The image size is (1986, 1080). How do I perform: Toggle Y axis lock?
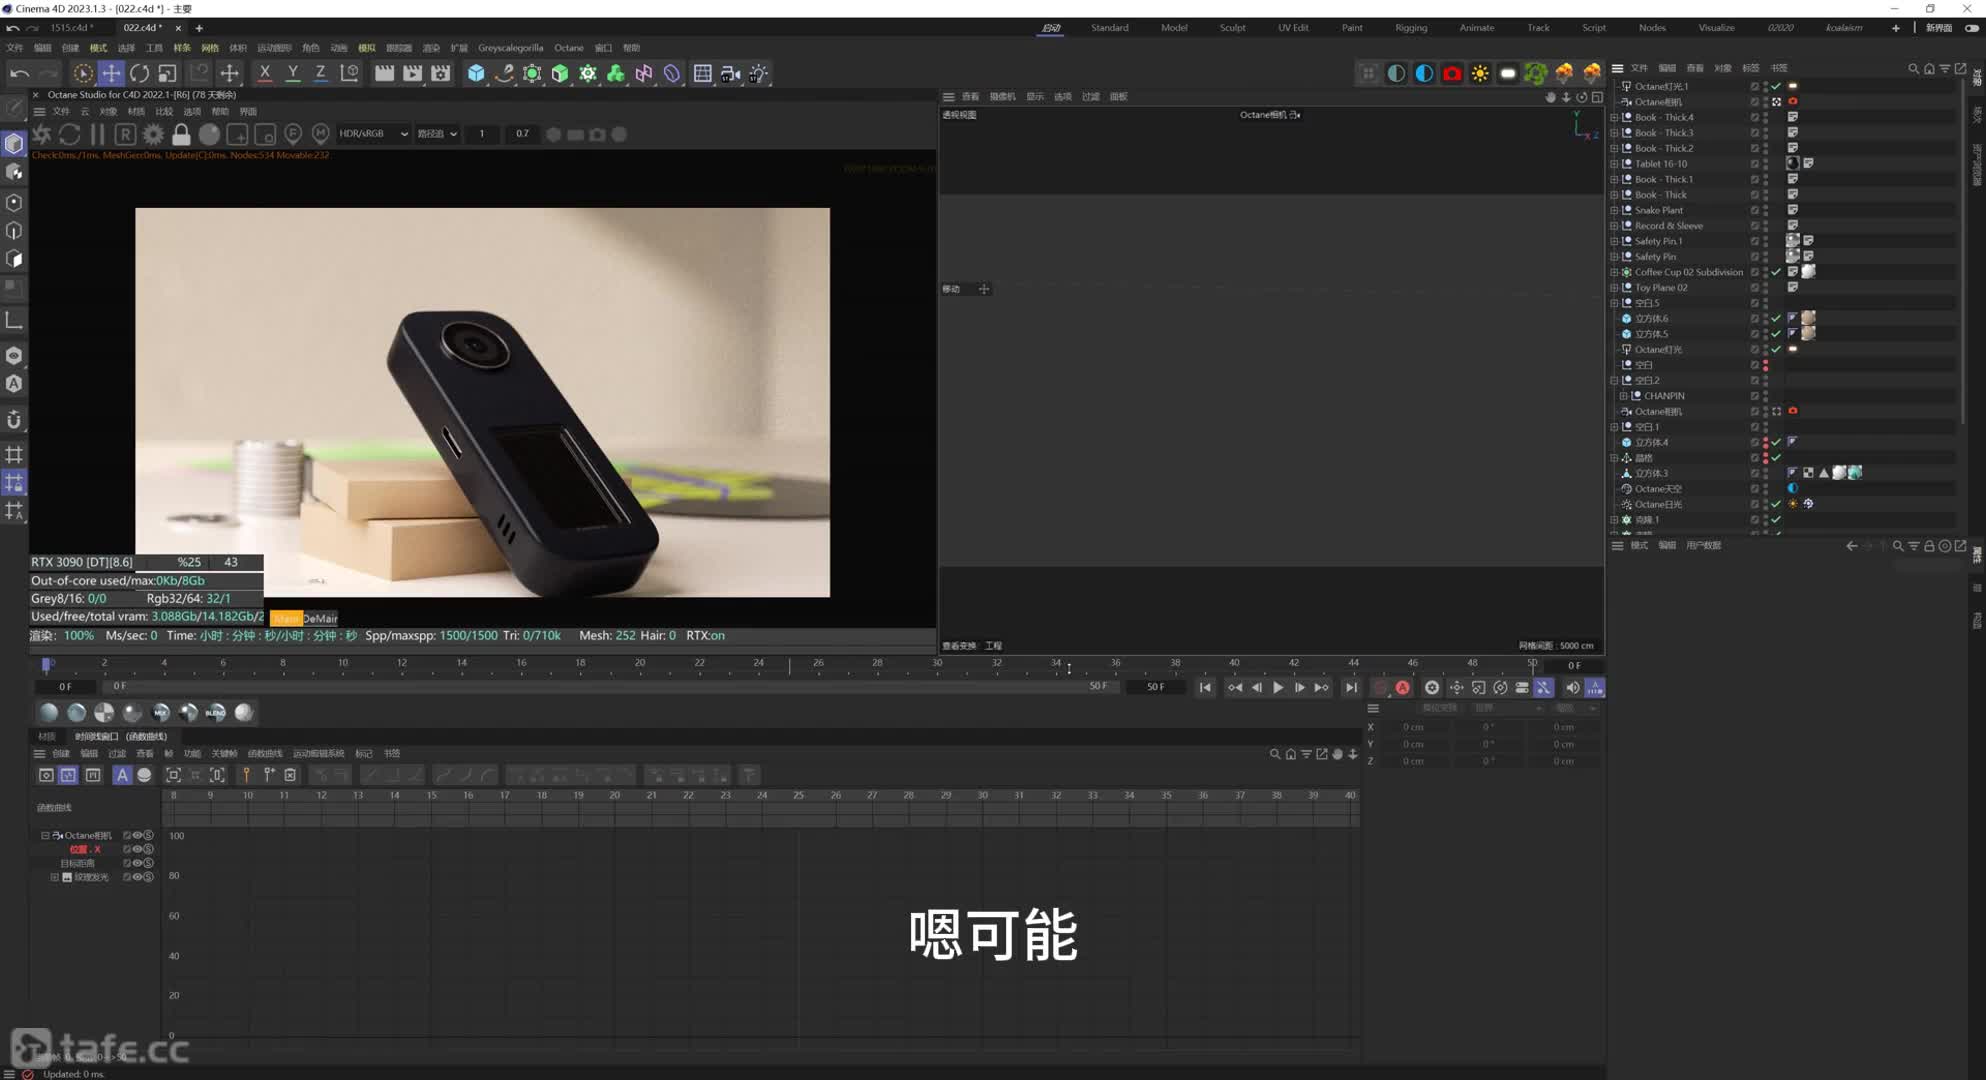pyautogui.click(x=293, y=73)
